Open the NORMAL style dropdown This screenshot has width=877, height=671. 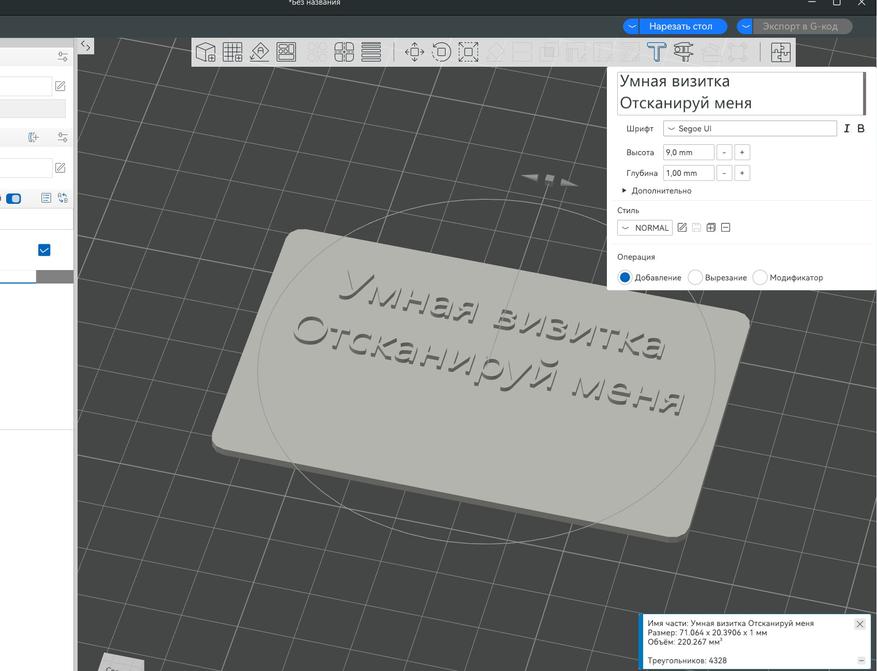(645, 228)
